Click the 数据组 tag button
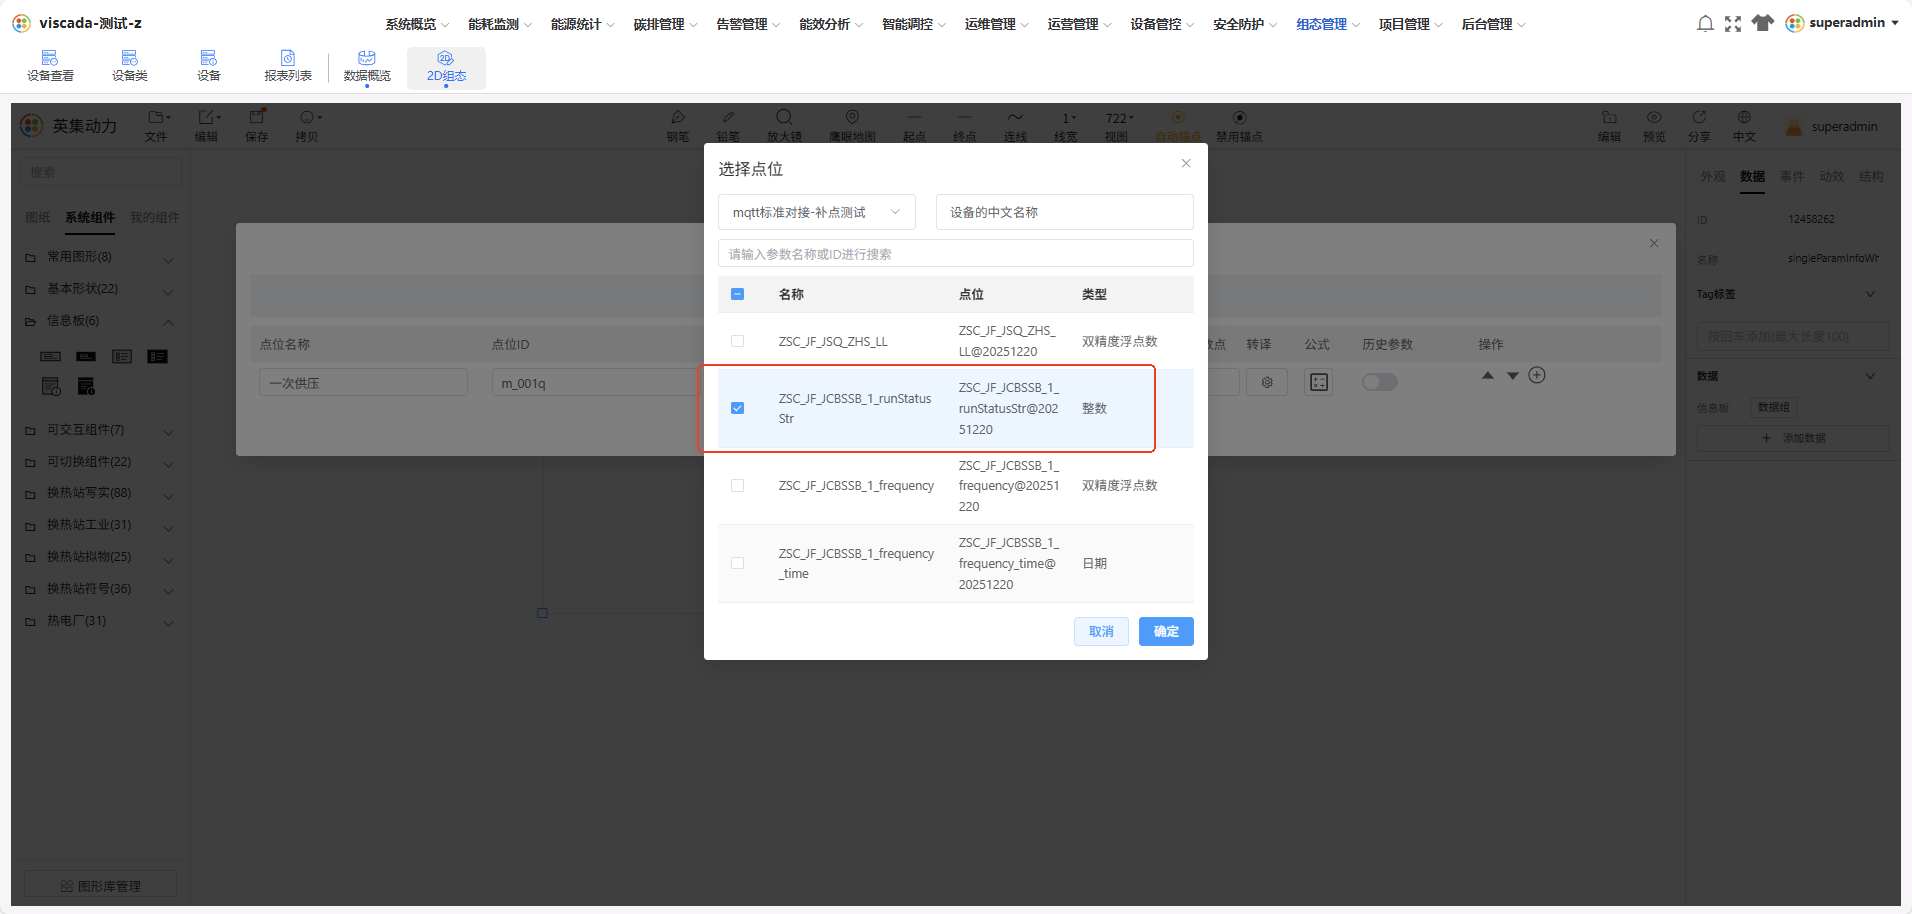Viewport: 1912px width, 914px height. coord(1773,407)
